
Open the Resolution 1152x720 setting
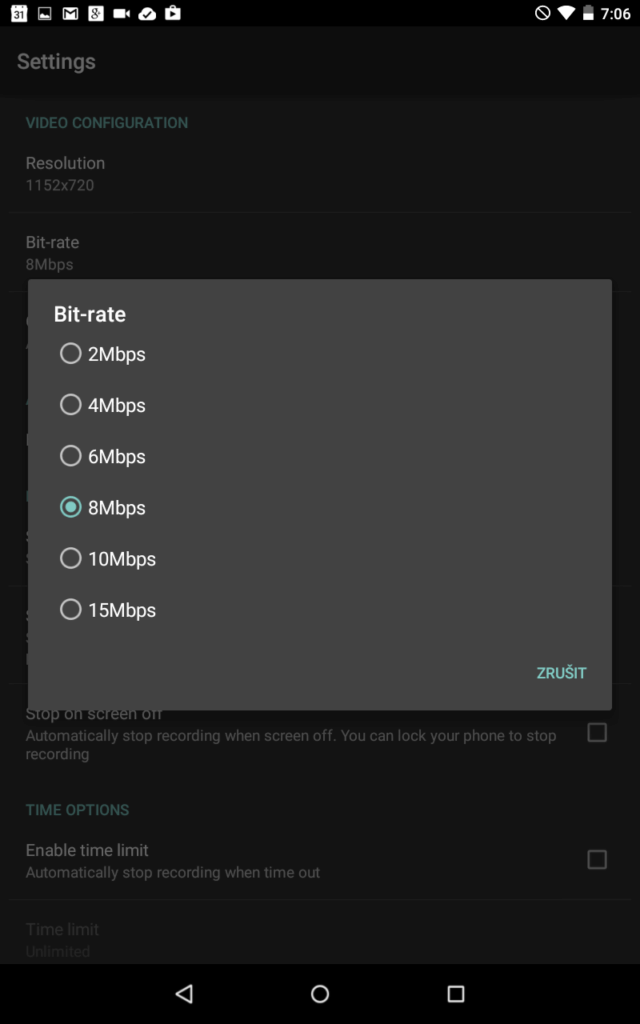pos(320,174)
